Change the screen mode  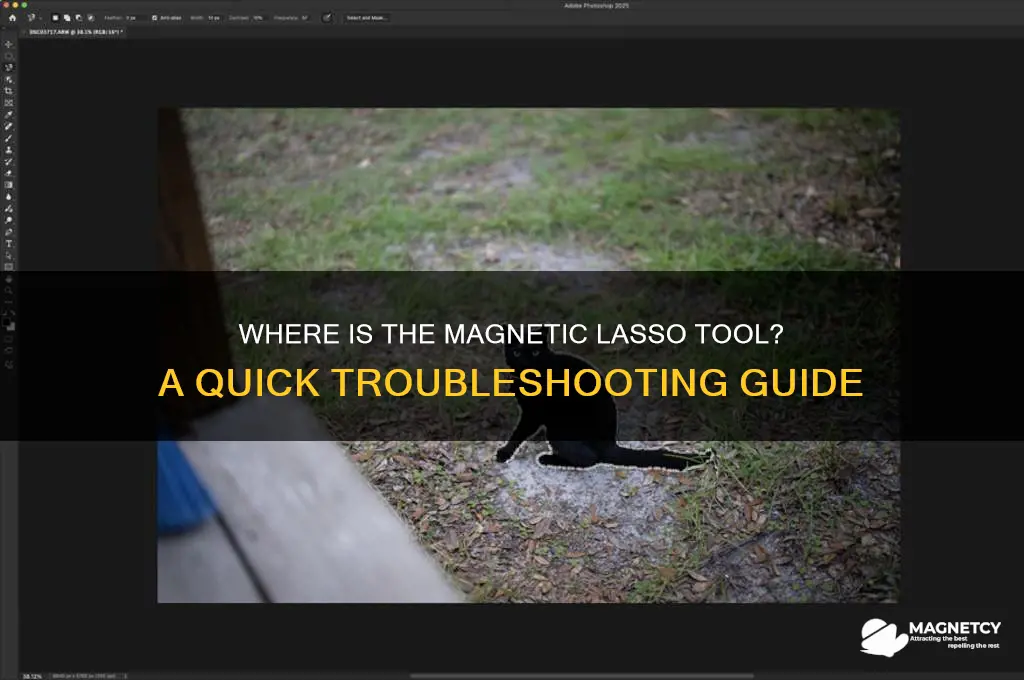tap(8, 352)
